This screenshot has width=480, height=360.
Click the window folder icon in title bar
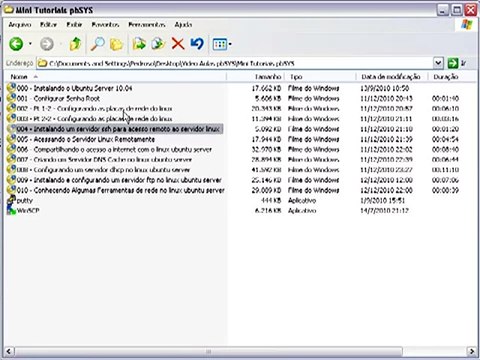(x=8, y=9)
